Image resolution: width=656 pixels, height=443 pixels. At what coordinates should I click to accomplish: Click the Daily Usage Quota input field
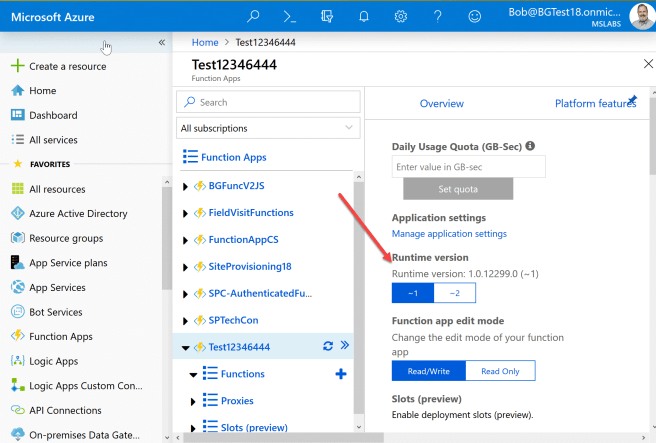(x=468, y=167)
